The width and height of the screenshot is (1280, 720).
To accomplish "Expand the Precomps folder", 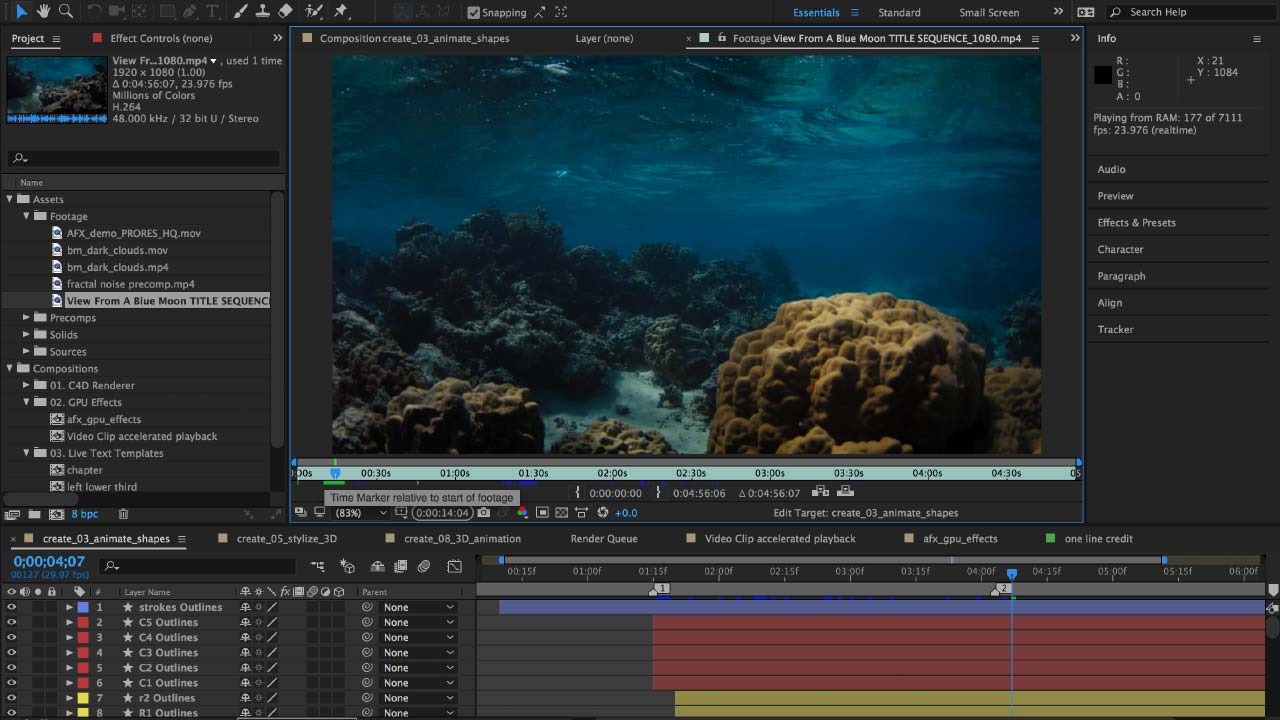I will coord(27,318).
